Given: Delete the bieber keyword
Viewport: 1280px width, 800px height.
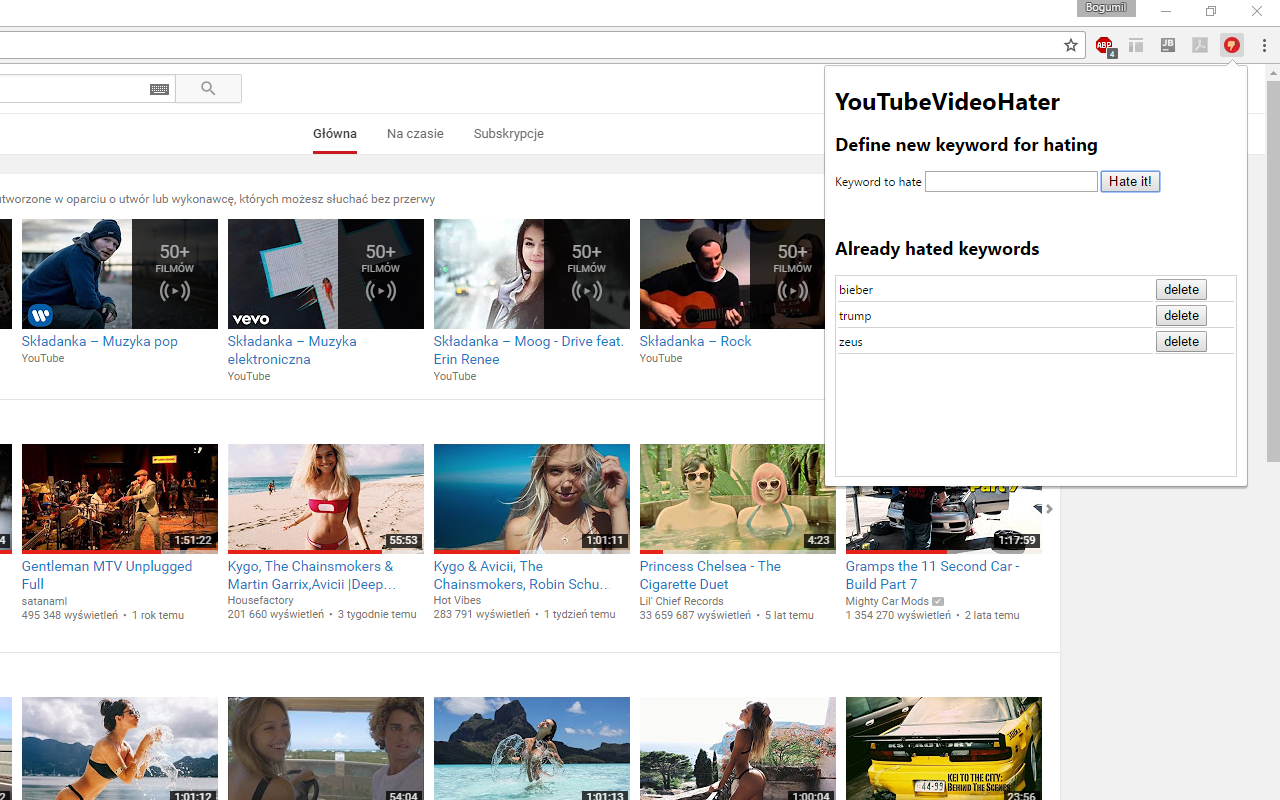Looking at the screenshot, I should (1181, 289).
